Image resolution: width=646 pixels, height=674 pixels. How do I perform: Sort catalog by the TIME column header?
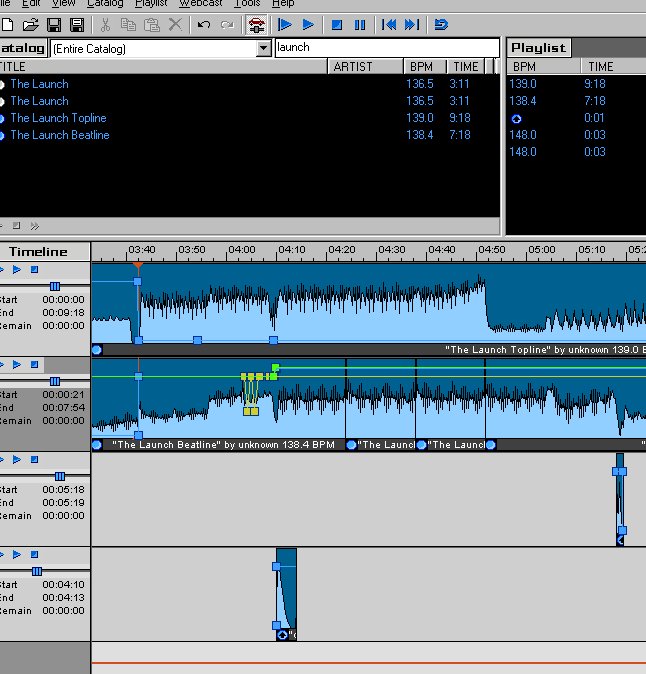(x=466, y=67)
